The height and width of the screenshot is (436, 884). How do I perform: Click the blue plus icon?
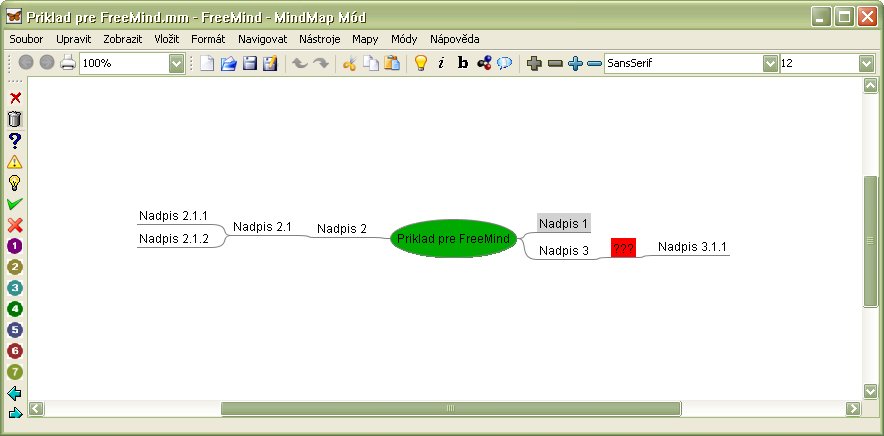pyautogui.click(x=575, y=64)
